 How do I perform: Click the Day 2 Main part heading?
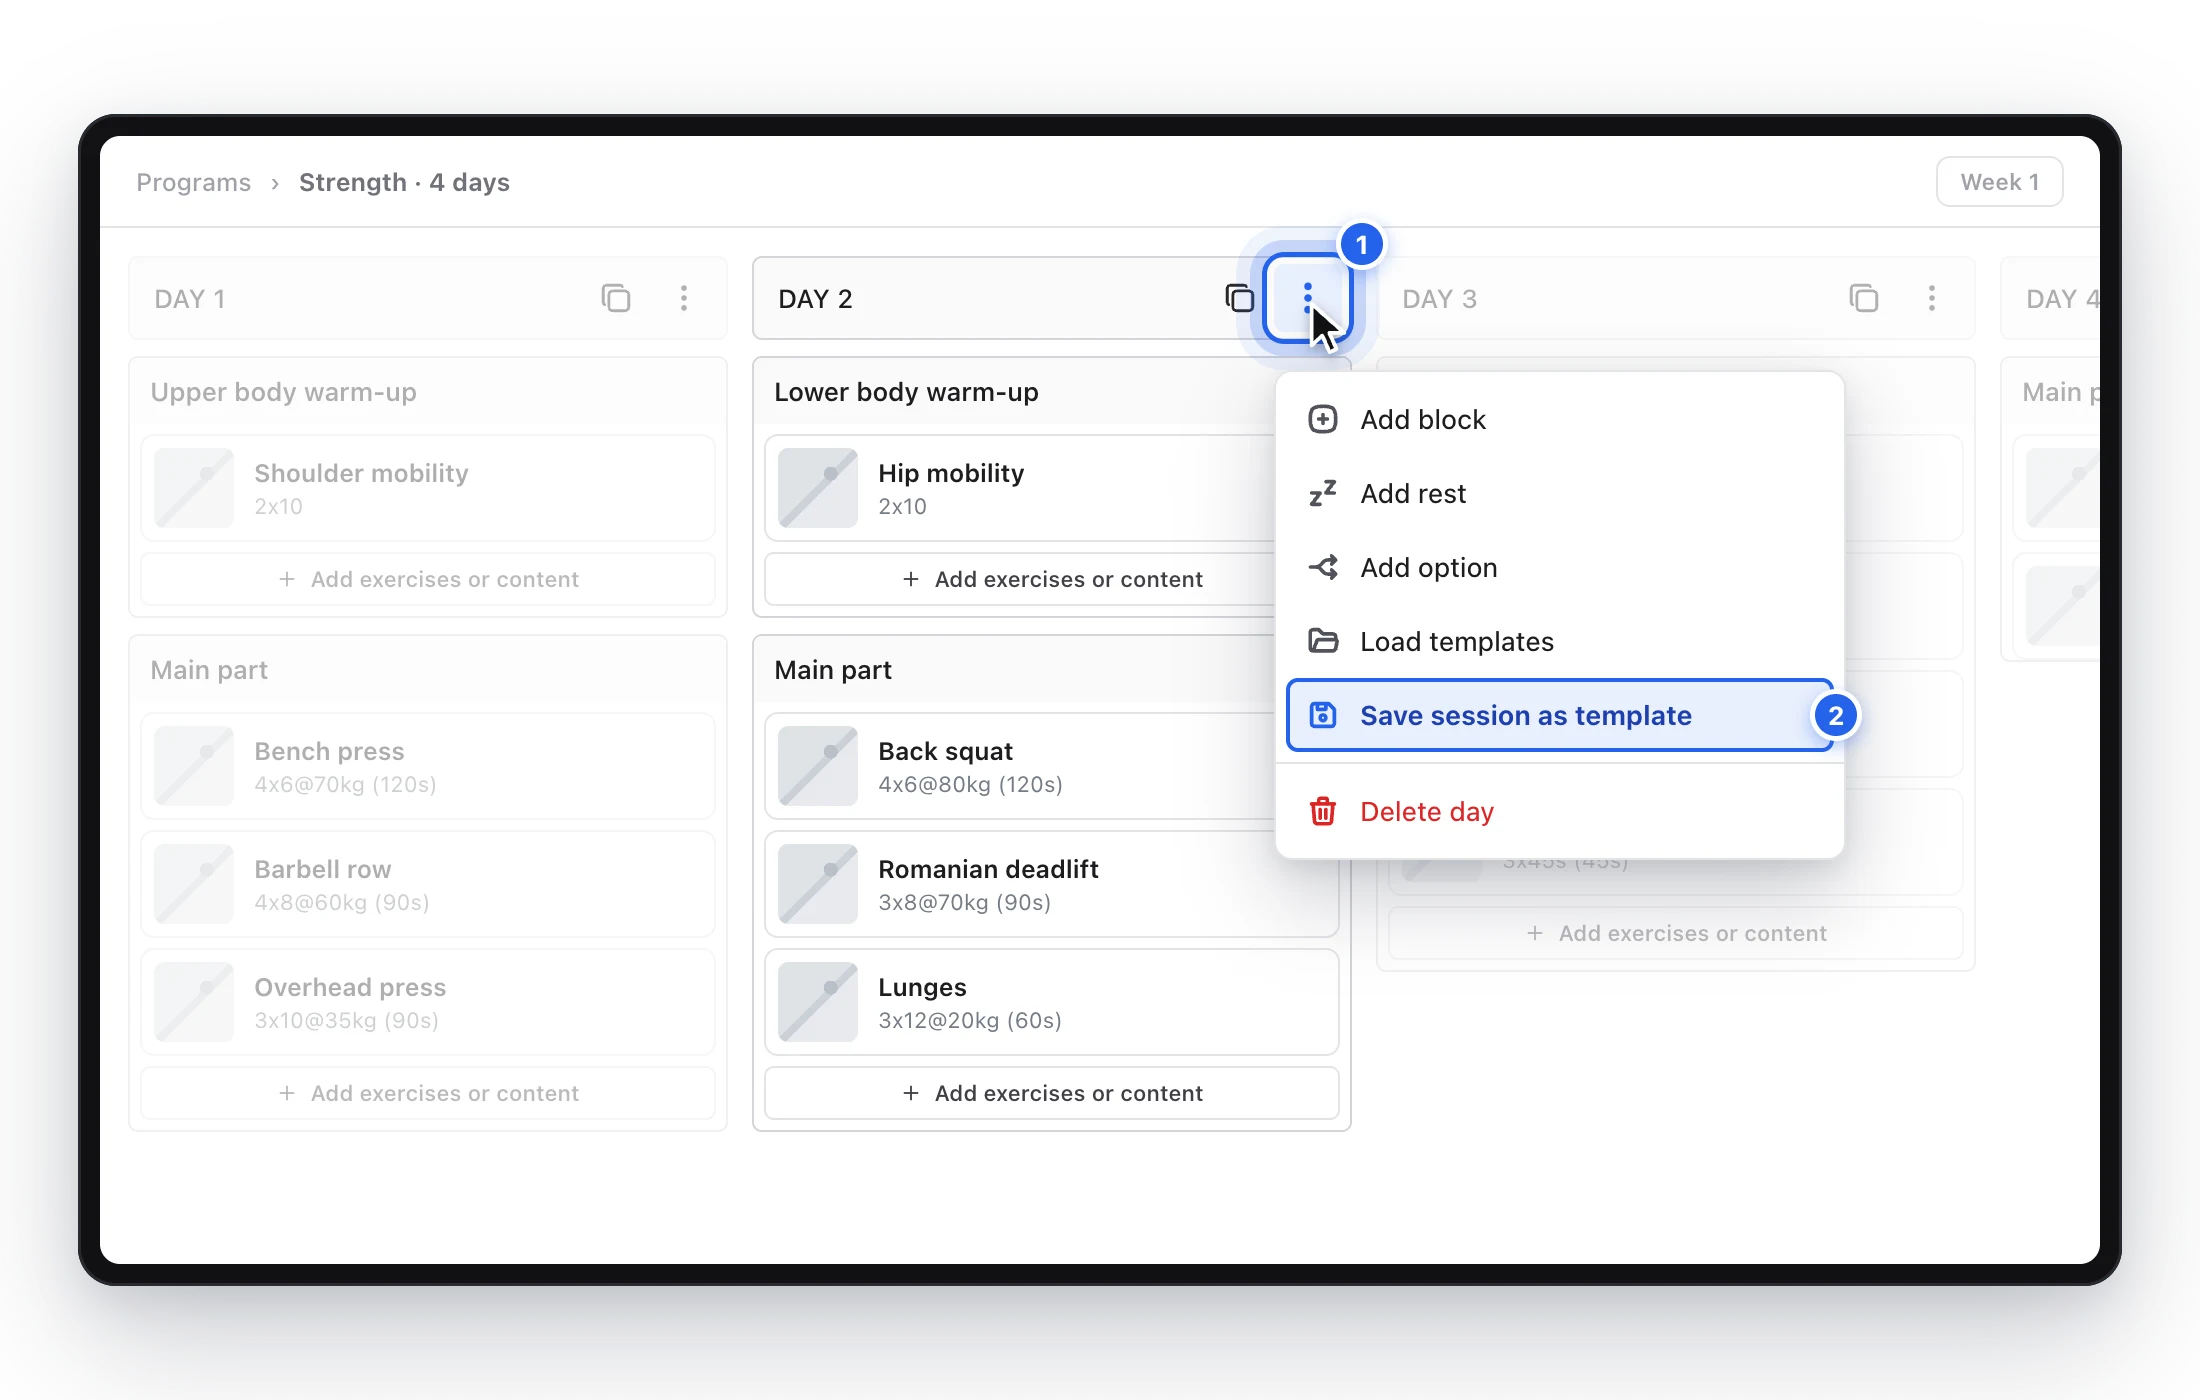pos(833,670)
